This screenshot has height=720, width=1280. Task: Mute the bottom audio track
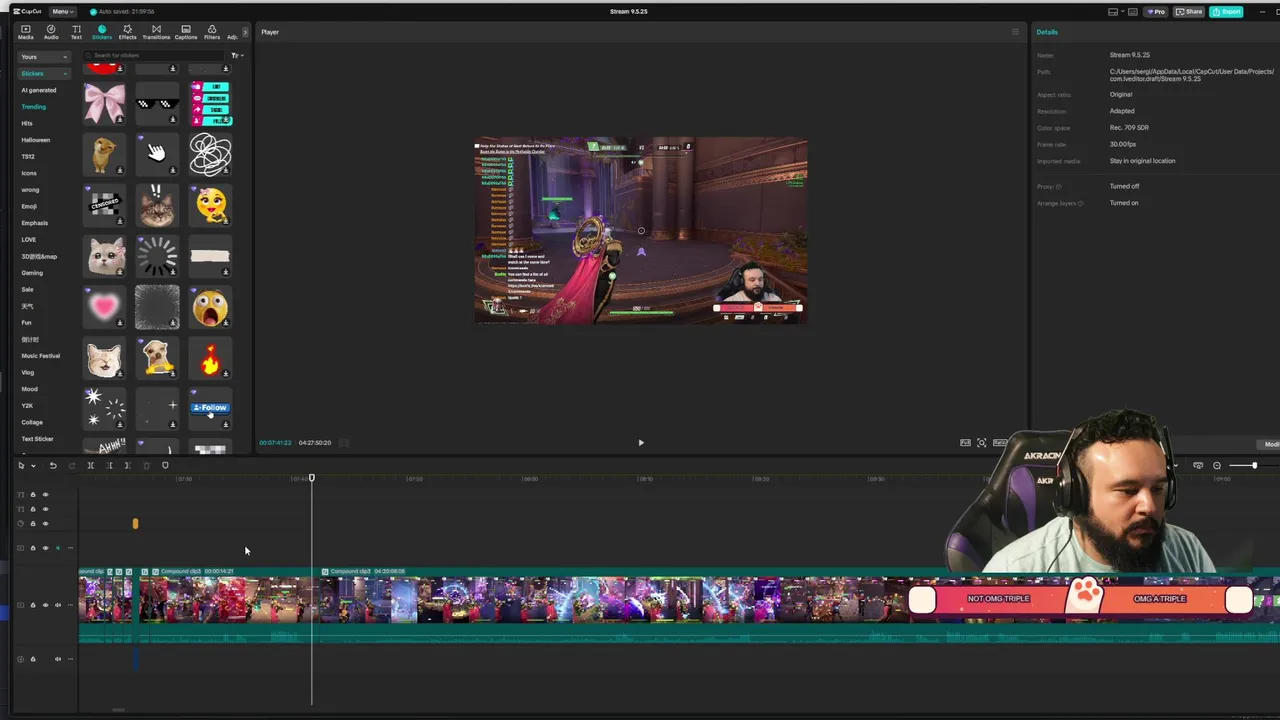pyautogui.click(x=57, y=659)
